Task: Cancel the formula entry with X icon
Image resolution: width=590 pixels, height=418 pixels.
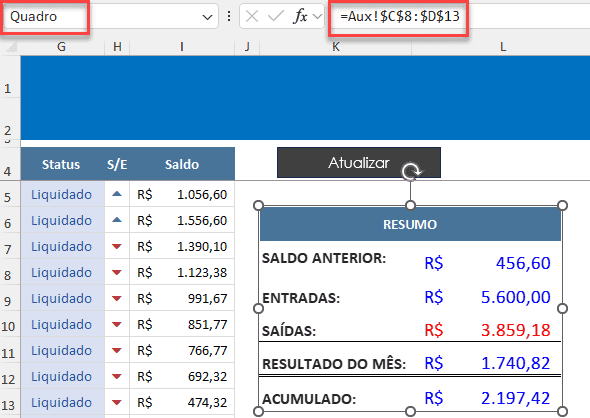Action: tap(252, 17)
